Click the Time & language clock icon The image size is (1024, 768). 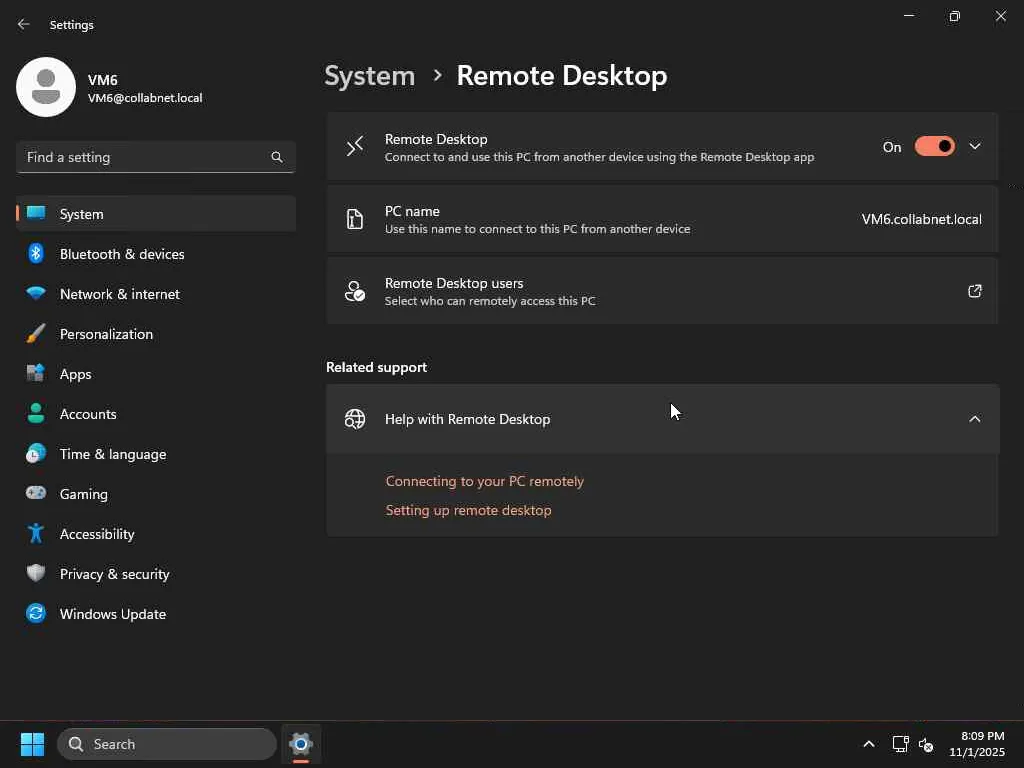pyautogui.click(x=36, y=453)
